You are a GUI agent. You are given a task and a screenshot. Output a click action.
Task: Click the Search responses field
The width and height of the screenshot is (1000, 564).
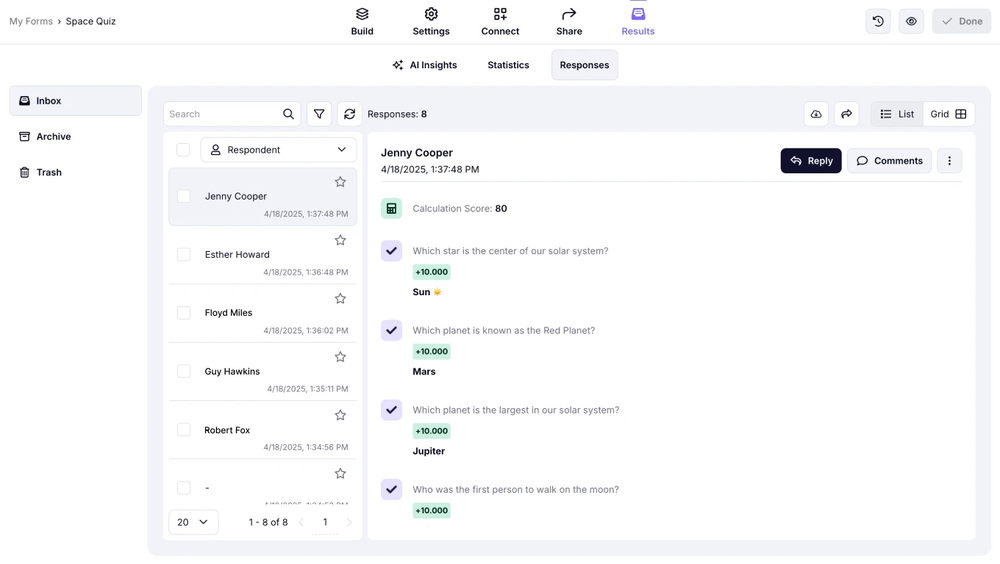(x=223, y=114)
